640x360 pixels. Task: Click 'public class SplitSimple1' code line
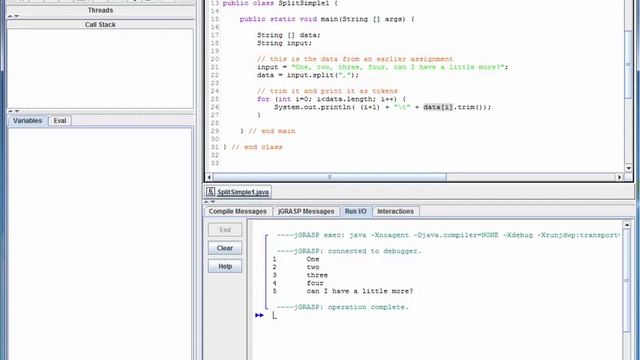(280, 3)
